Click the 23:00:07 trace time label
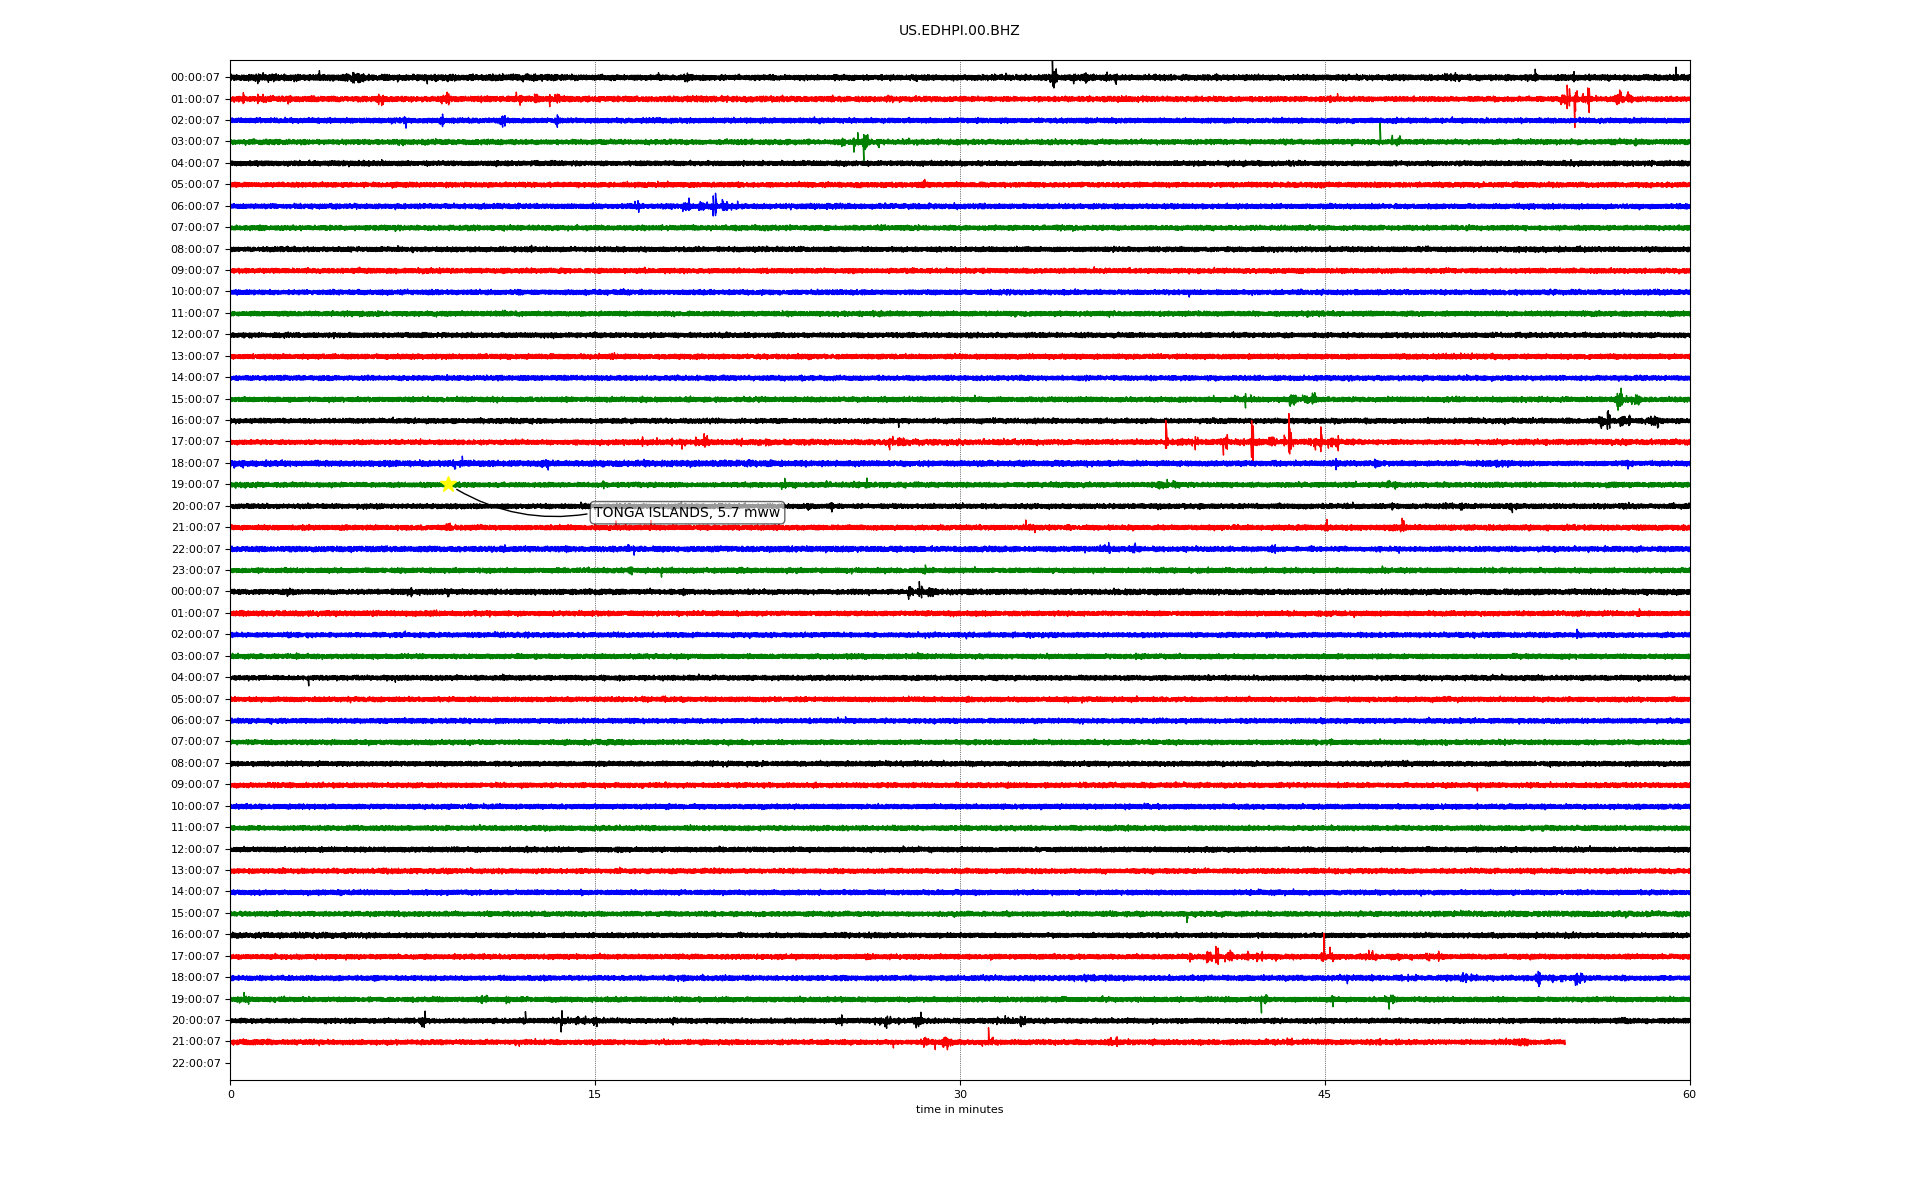The height and width of the screenshot is (1200, 1920). (195, 571)
